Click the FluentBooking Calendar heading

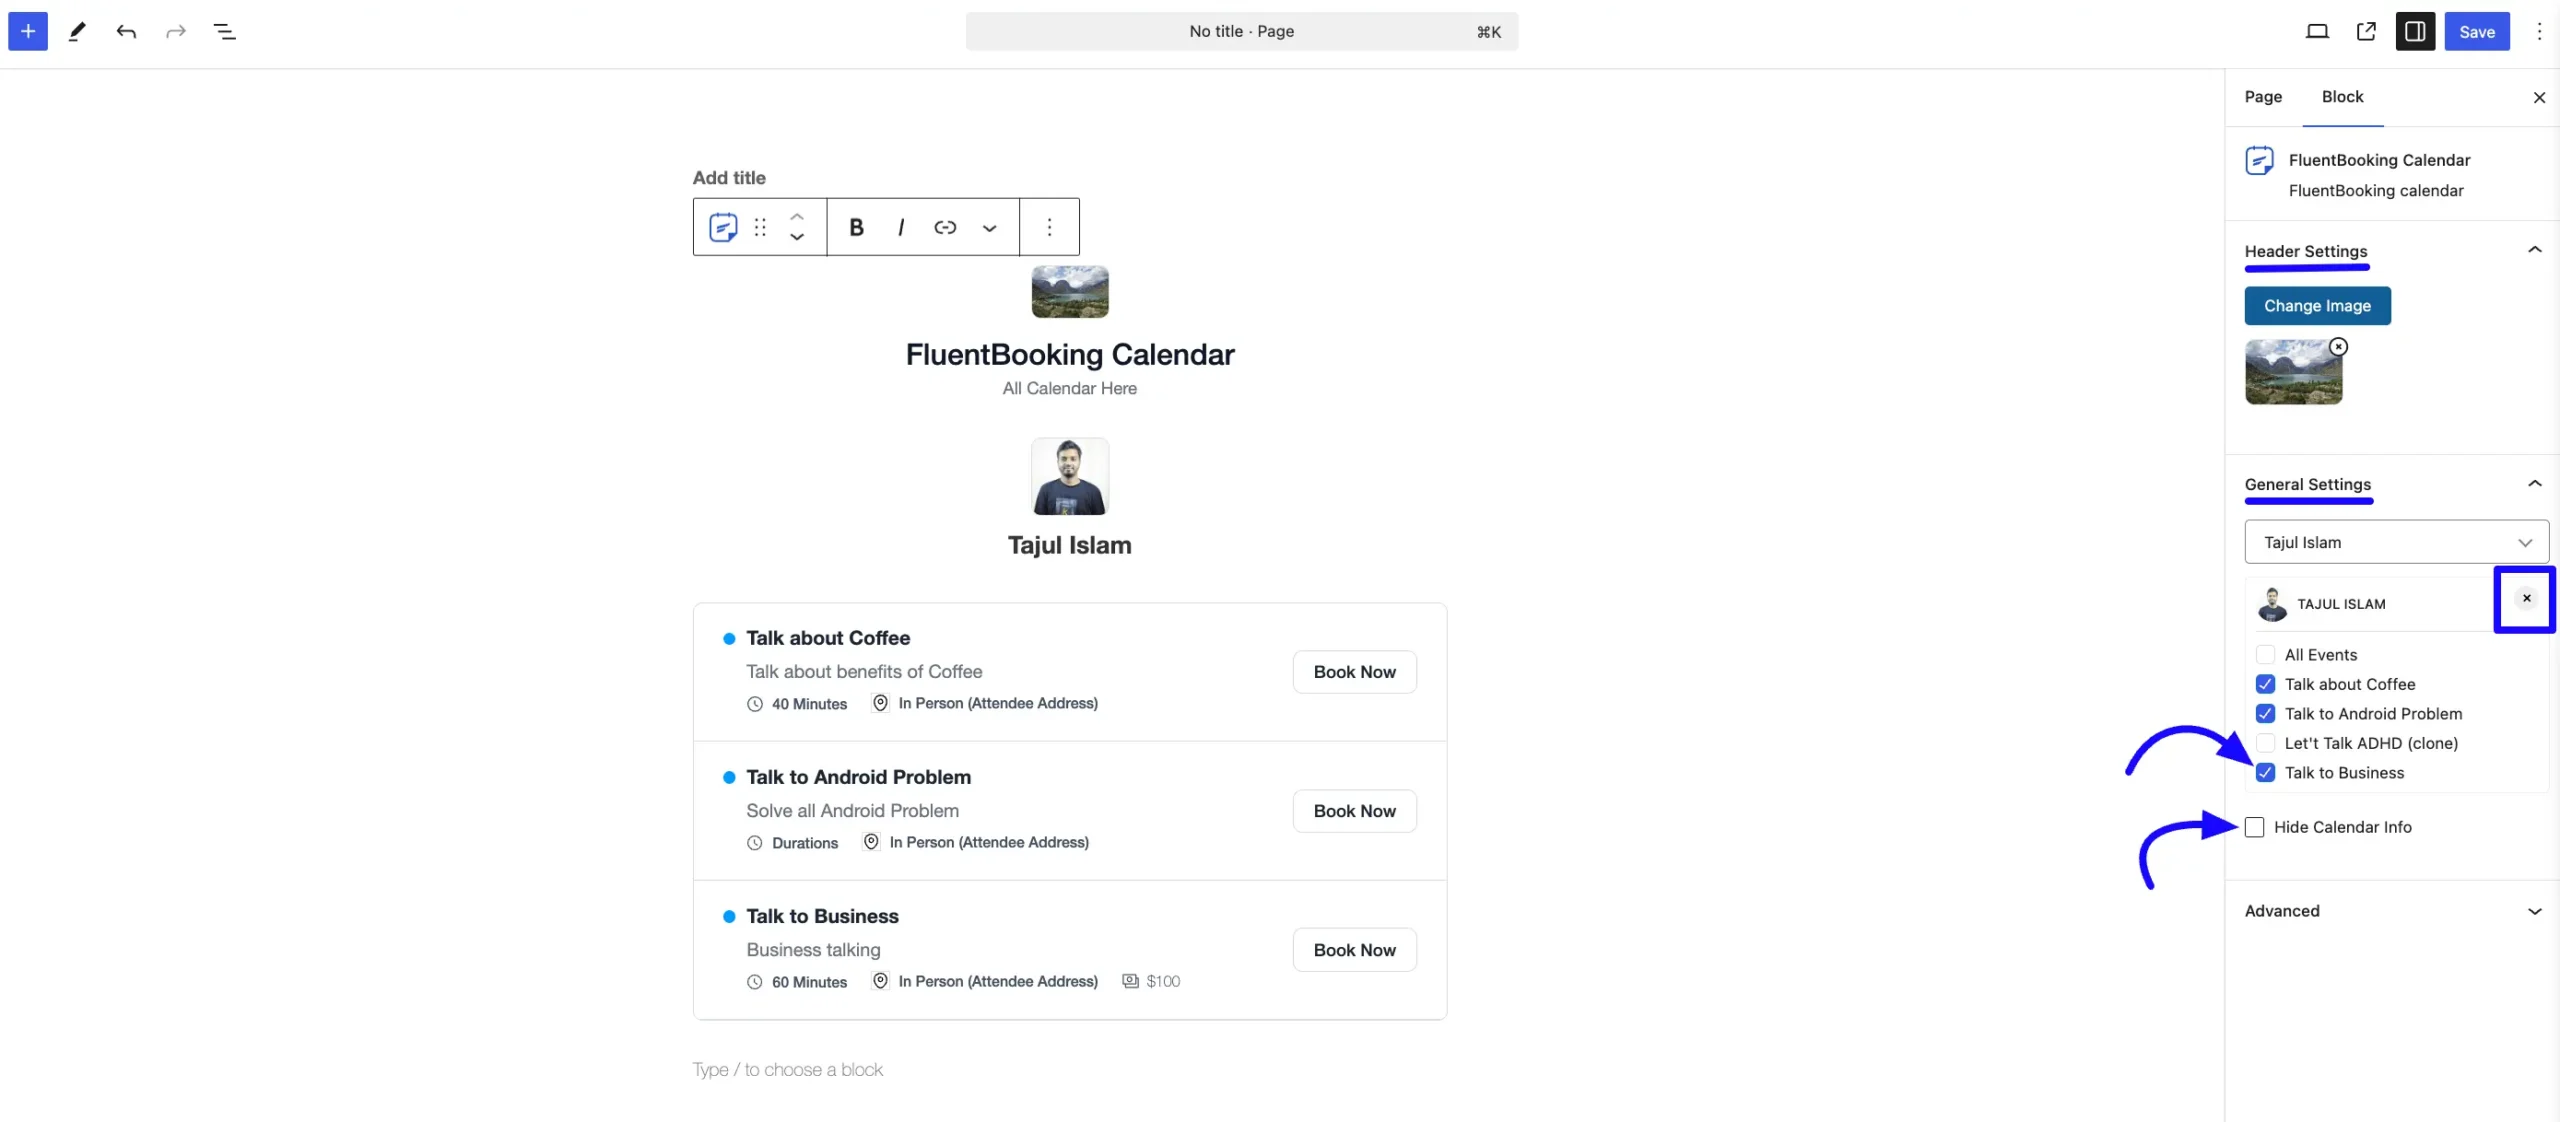click(x=1069, y=354)
